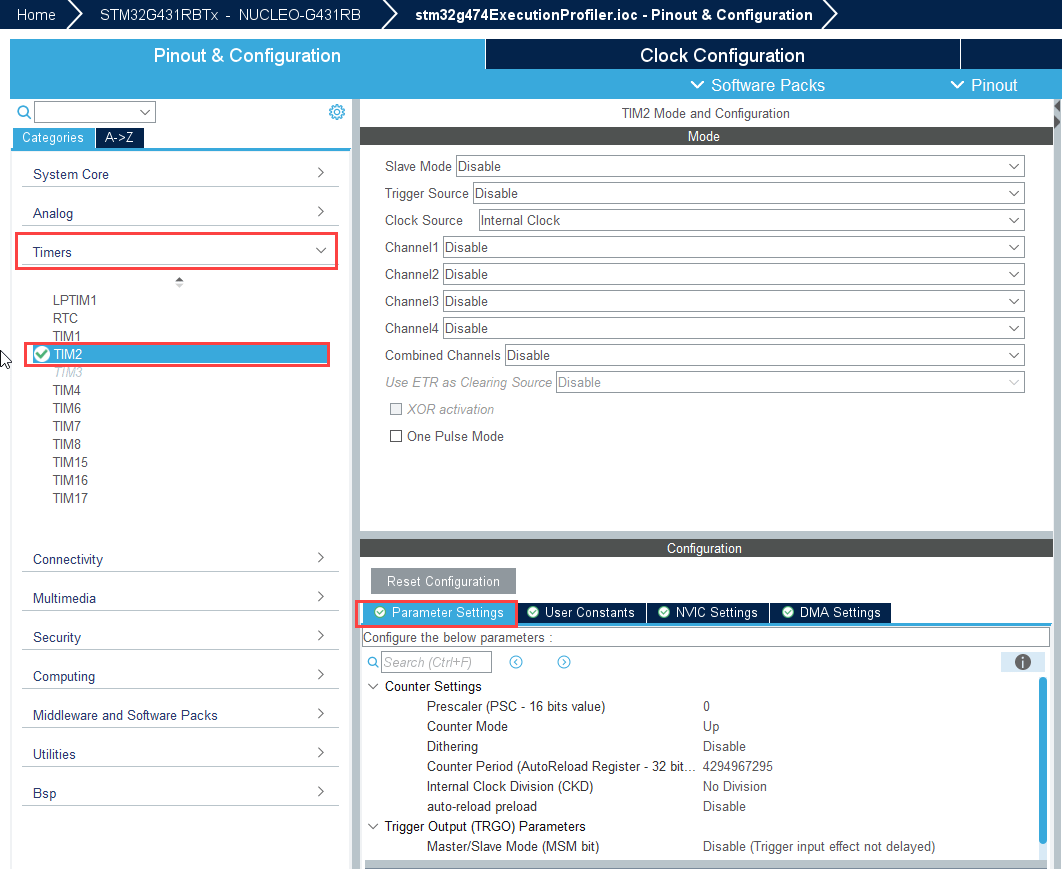Expand the Connectivity category
1062x869 pixels.
click(320, 559)
